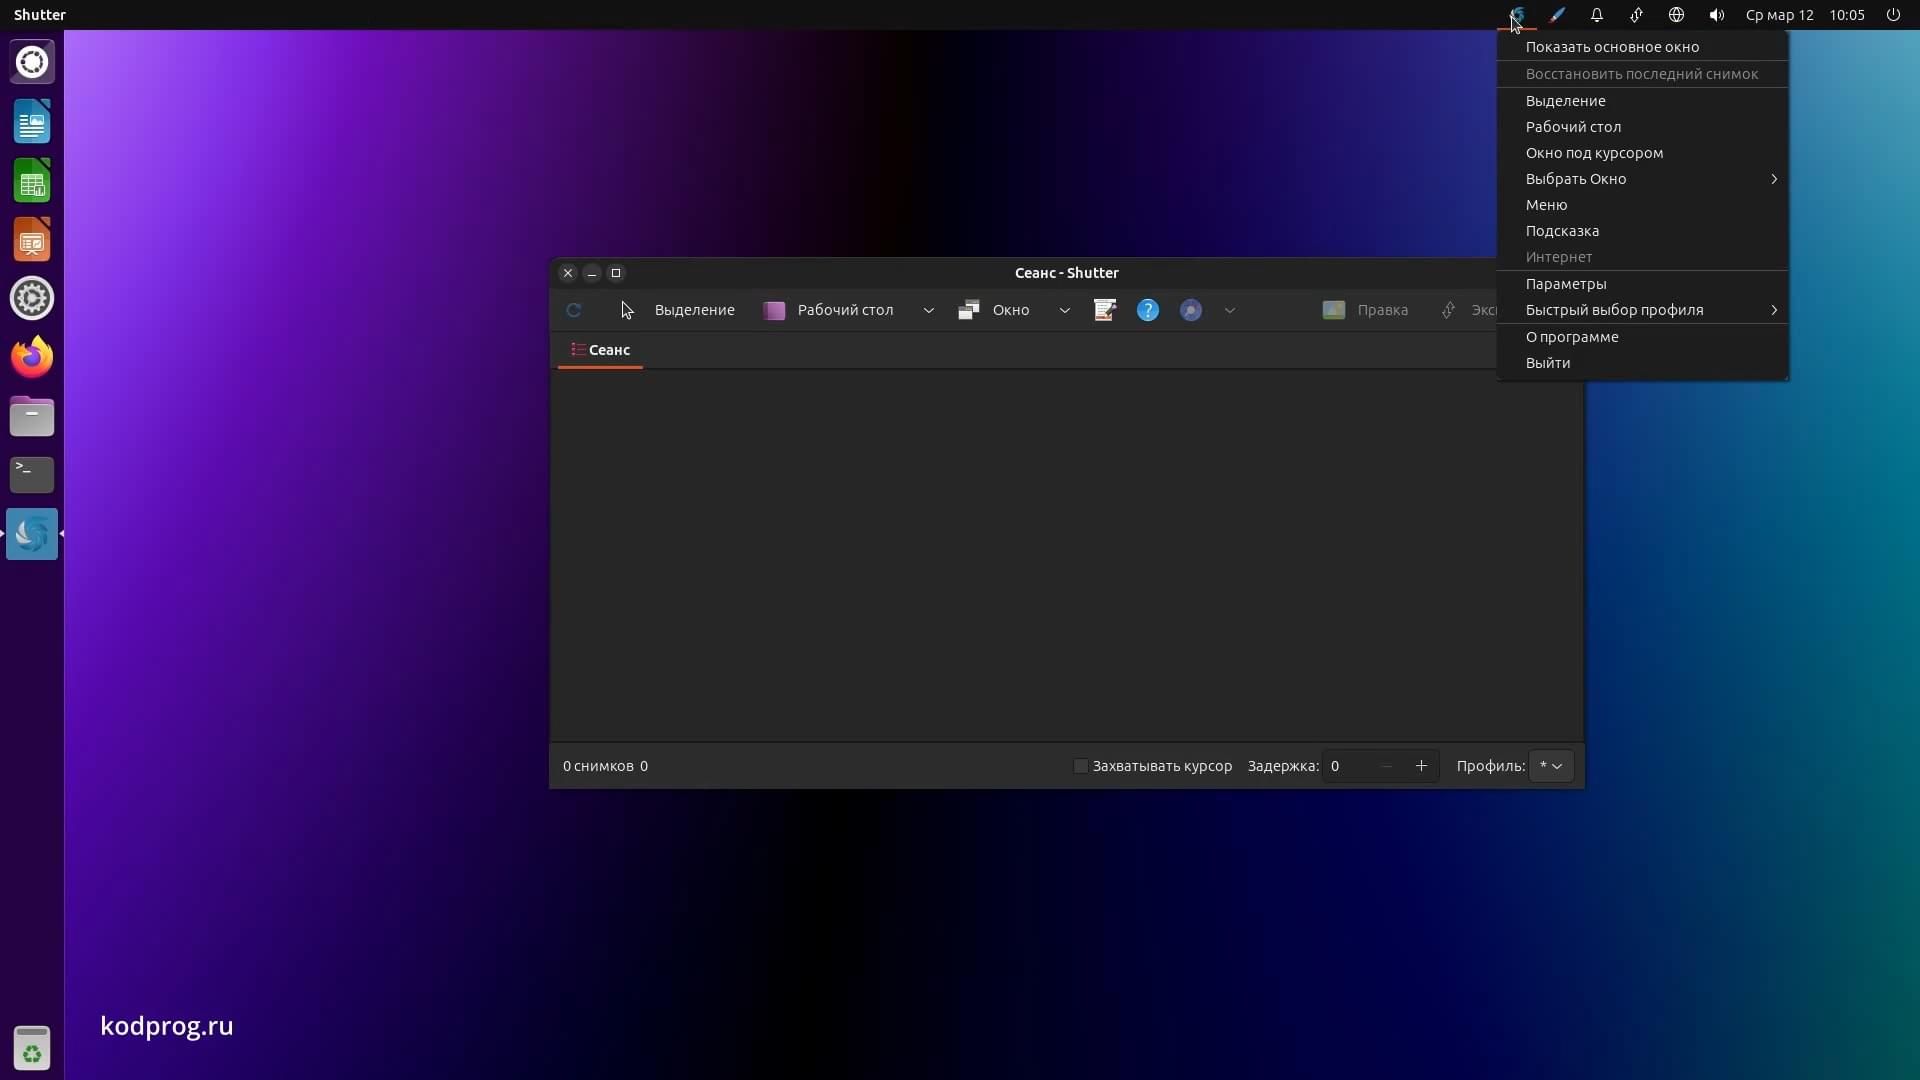Open the power menu icon
Viewport: 1920px width, 1080px height.
coord(1893,15)
